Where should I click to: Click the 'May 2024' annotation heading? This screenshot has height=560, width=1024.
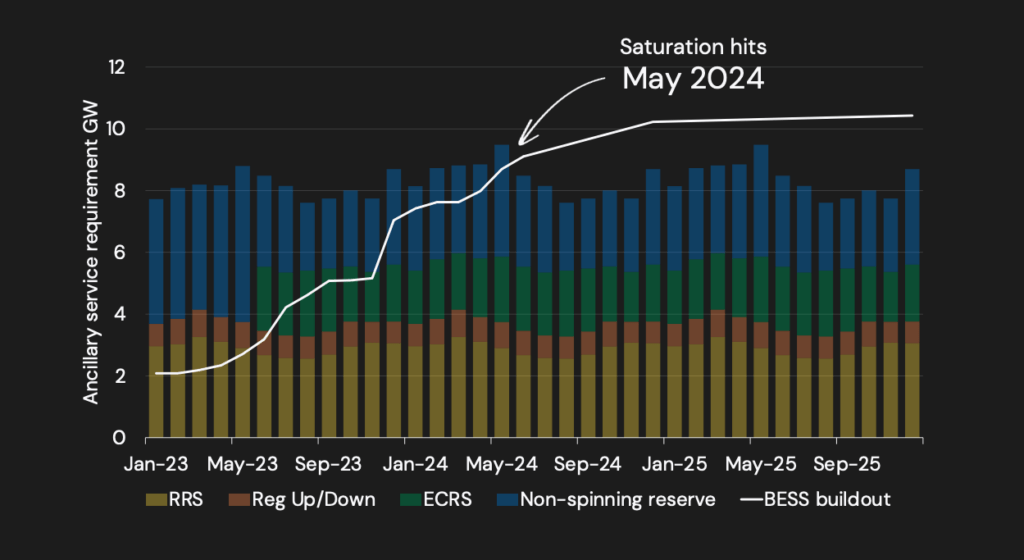pos(693,79)
